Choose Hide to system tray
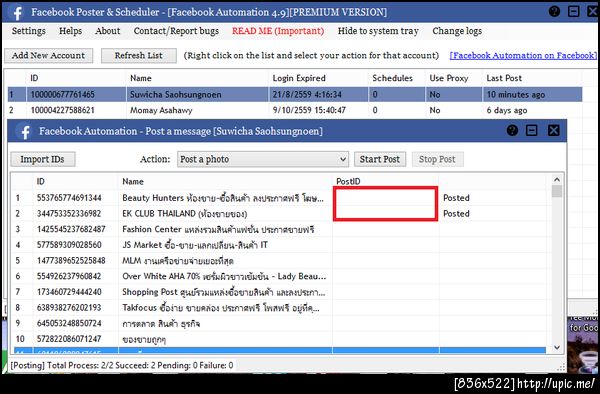This screenshot has height=394, width=600. coord(378,31)
